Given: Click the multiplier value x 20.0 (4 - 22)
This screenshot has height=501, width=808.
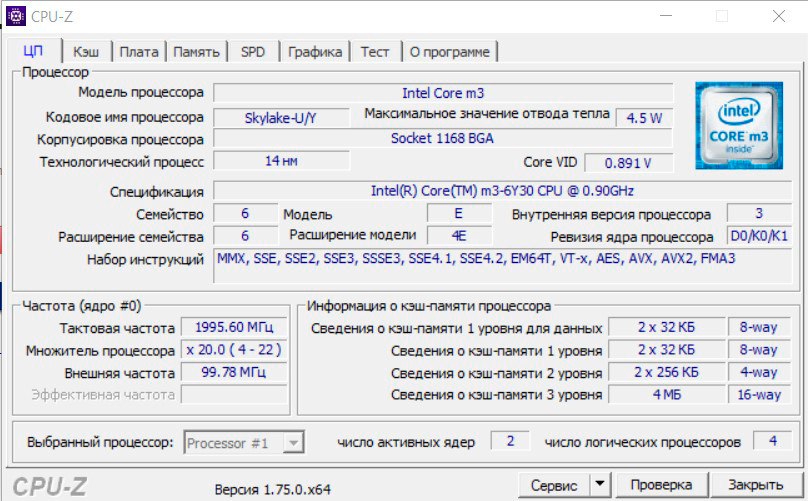Looking at the screenshot, I should pos(234,350).
